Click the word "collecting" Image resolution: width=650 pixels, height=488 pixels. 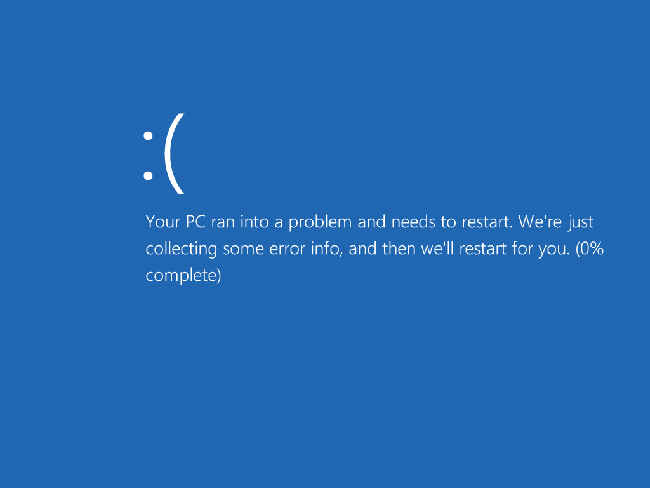(181, 250)
